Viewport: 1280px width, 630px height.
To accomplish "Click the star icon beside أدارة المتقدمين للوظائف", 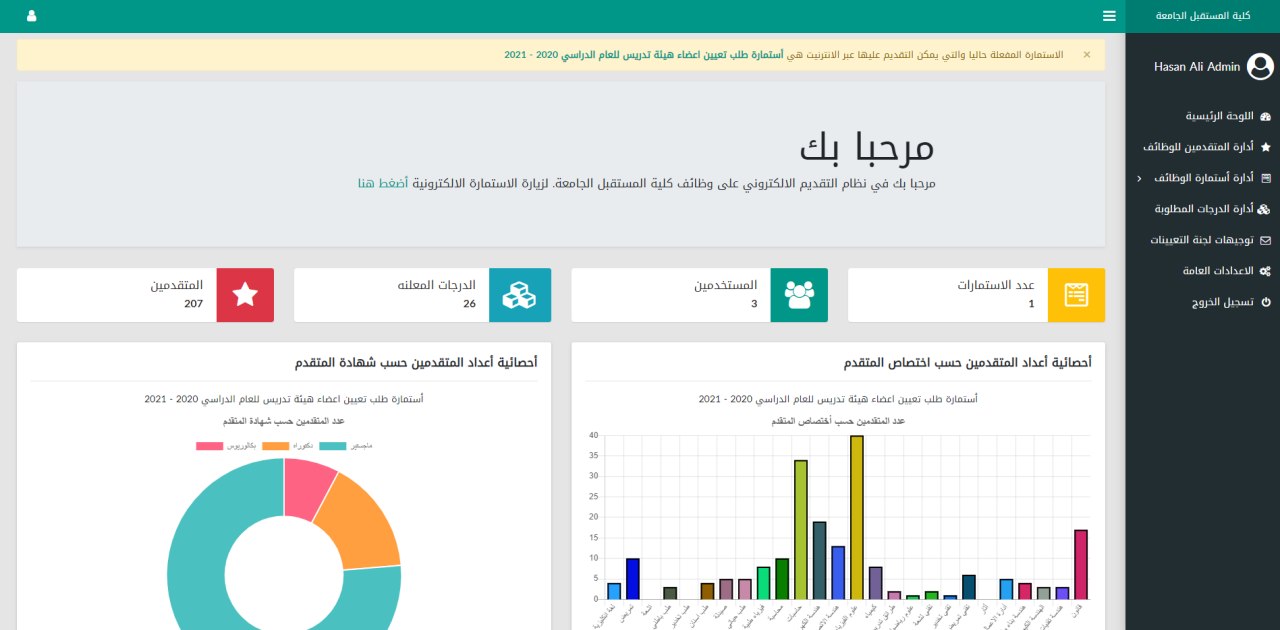I will pos(1265,147).
